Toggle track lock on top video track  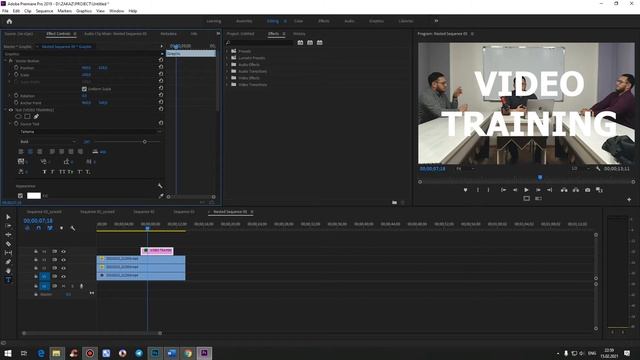[36, 251]
